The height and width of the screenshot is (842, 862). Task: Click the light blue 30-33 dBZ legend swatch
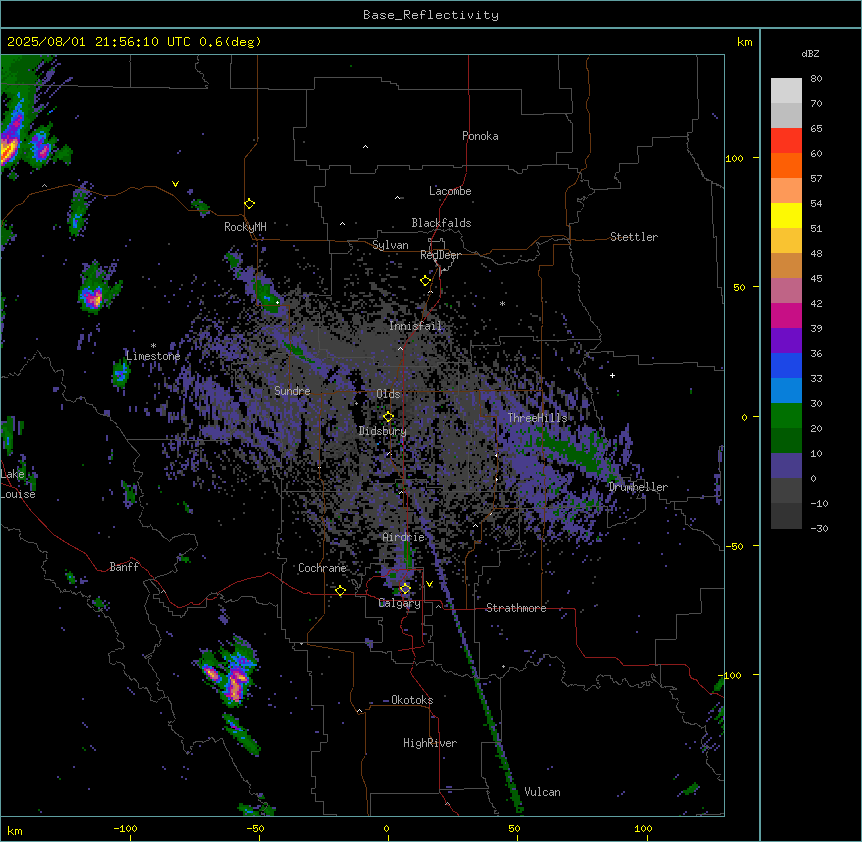point(786,391)
